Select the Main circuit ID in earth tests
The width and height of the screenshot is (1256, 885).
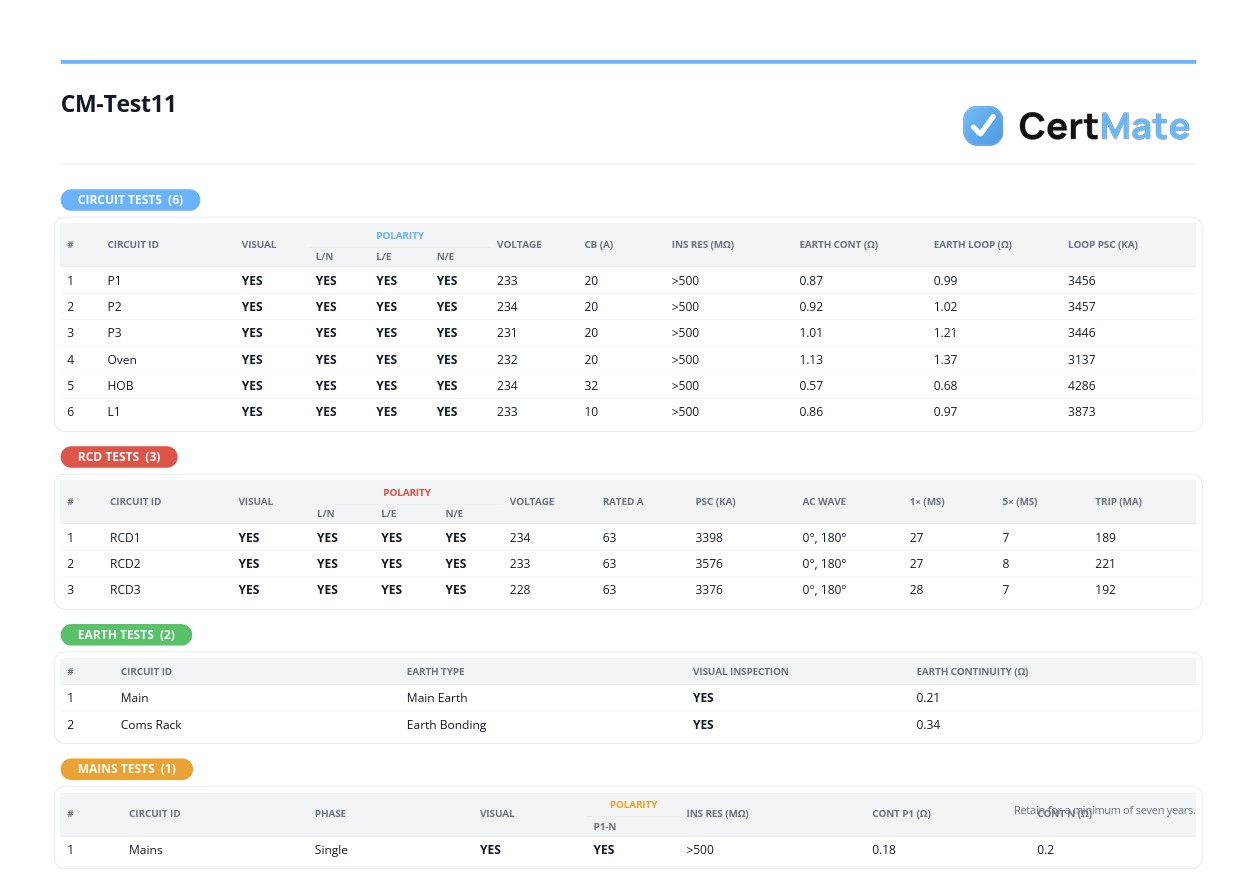(x=135, y=698)
